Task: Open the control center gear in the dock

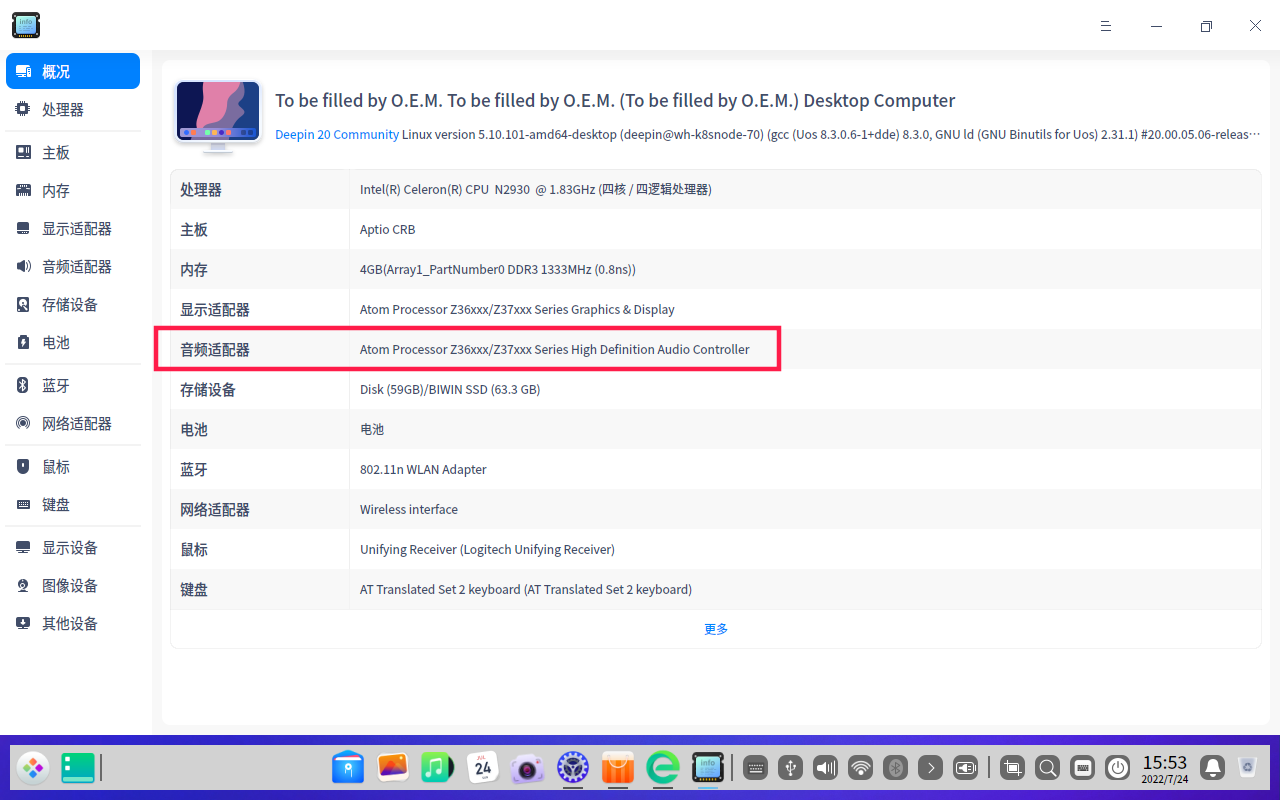Action: point(573,768)
